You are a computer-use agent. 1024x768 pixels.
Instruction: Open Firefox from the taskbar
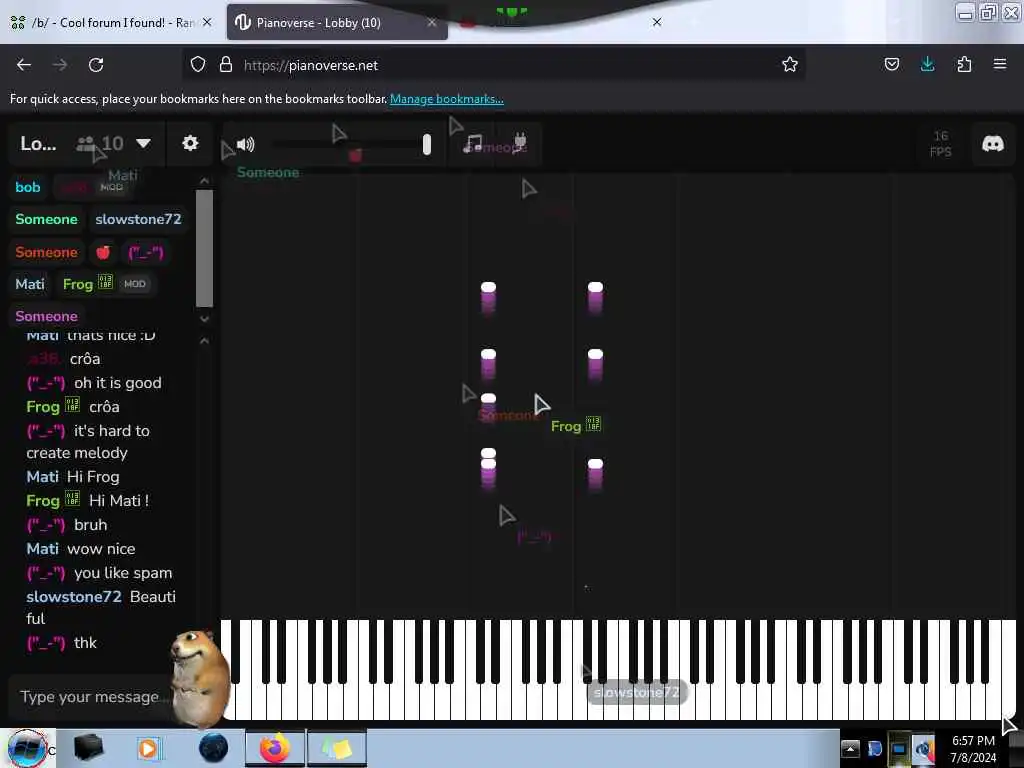(x=275, y=748)
